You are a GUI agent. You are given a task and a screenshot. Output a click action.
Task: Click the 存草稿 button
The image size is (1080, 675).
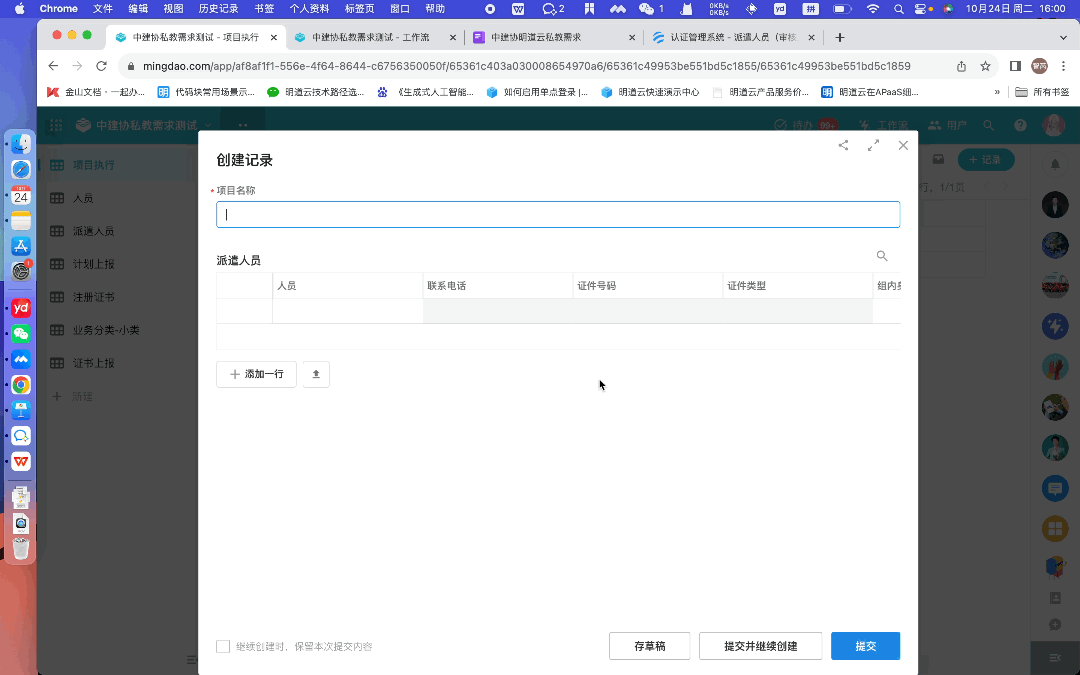pos(650,646)
